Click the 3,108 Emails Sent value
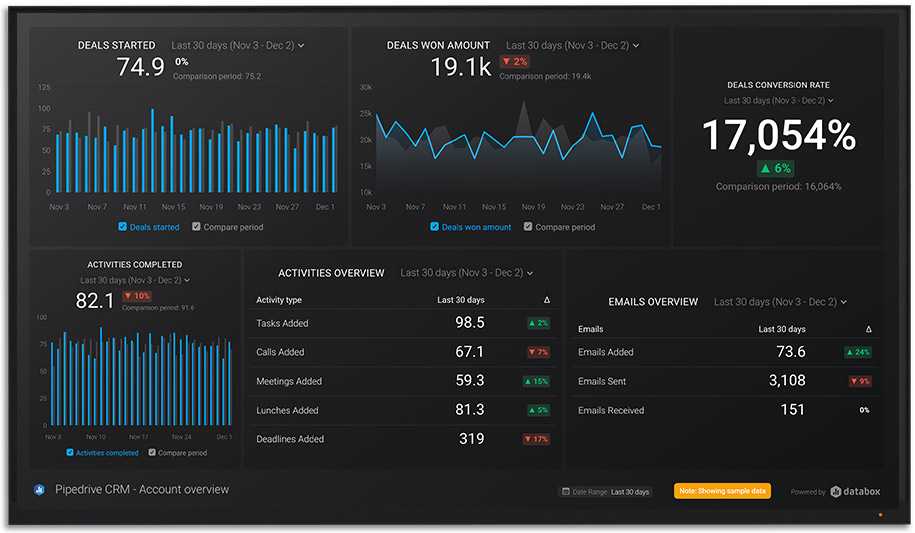915x533 pixels. (787, 381)
